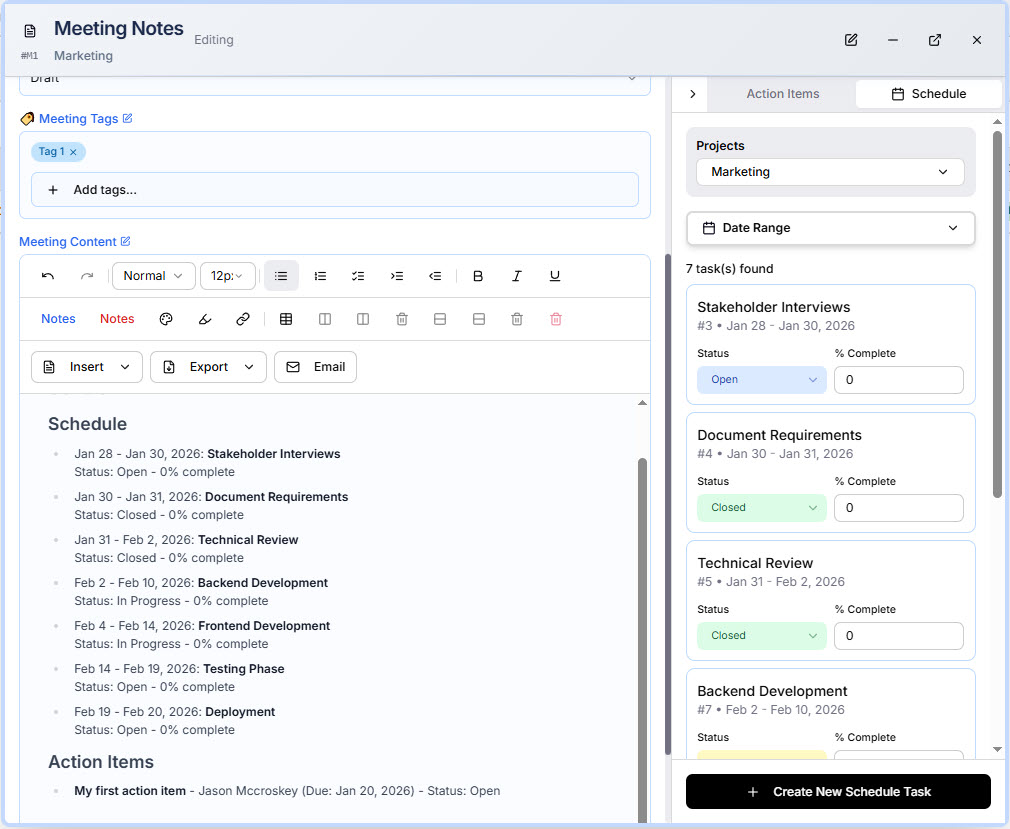Apply italic formatting in the editor
This screenshot has width=1010, height=829.
516,275
